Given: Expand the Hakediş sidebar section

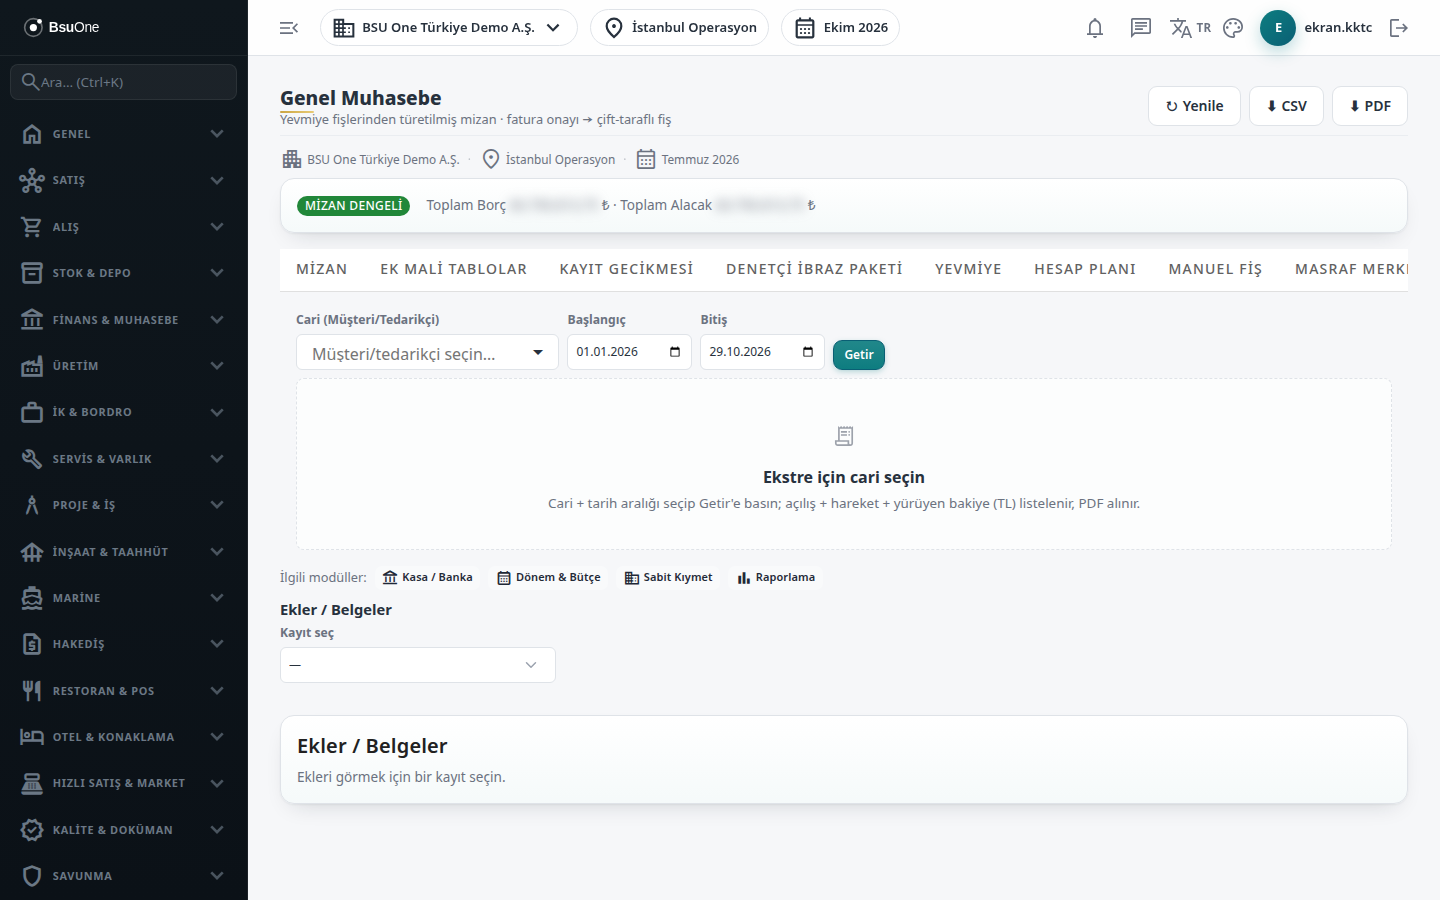Looking at the screenshot, I should click(124, 644).
